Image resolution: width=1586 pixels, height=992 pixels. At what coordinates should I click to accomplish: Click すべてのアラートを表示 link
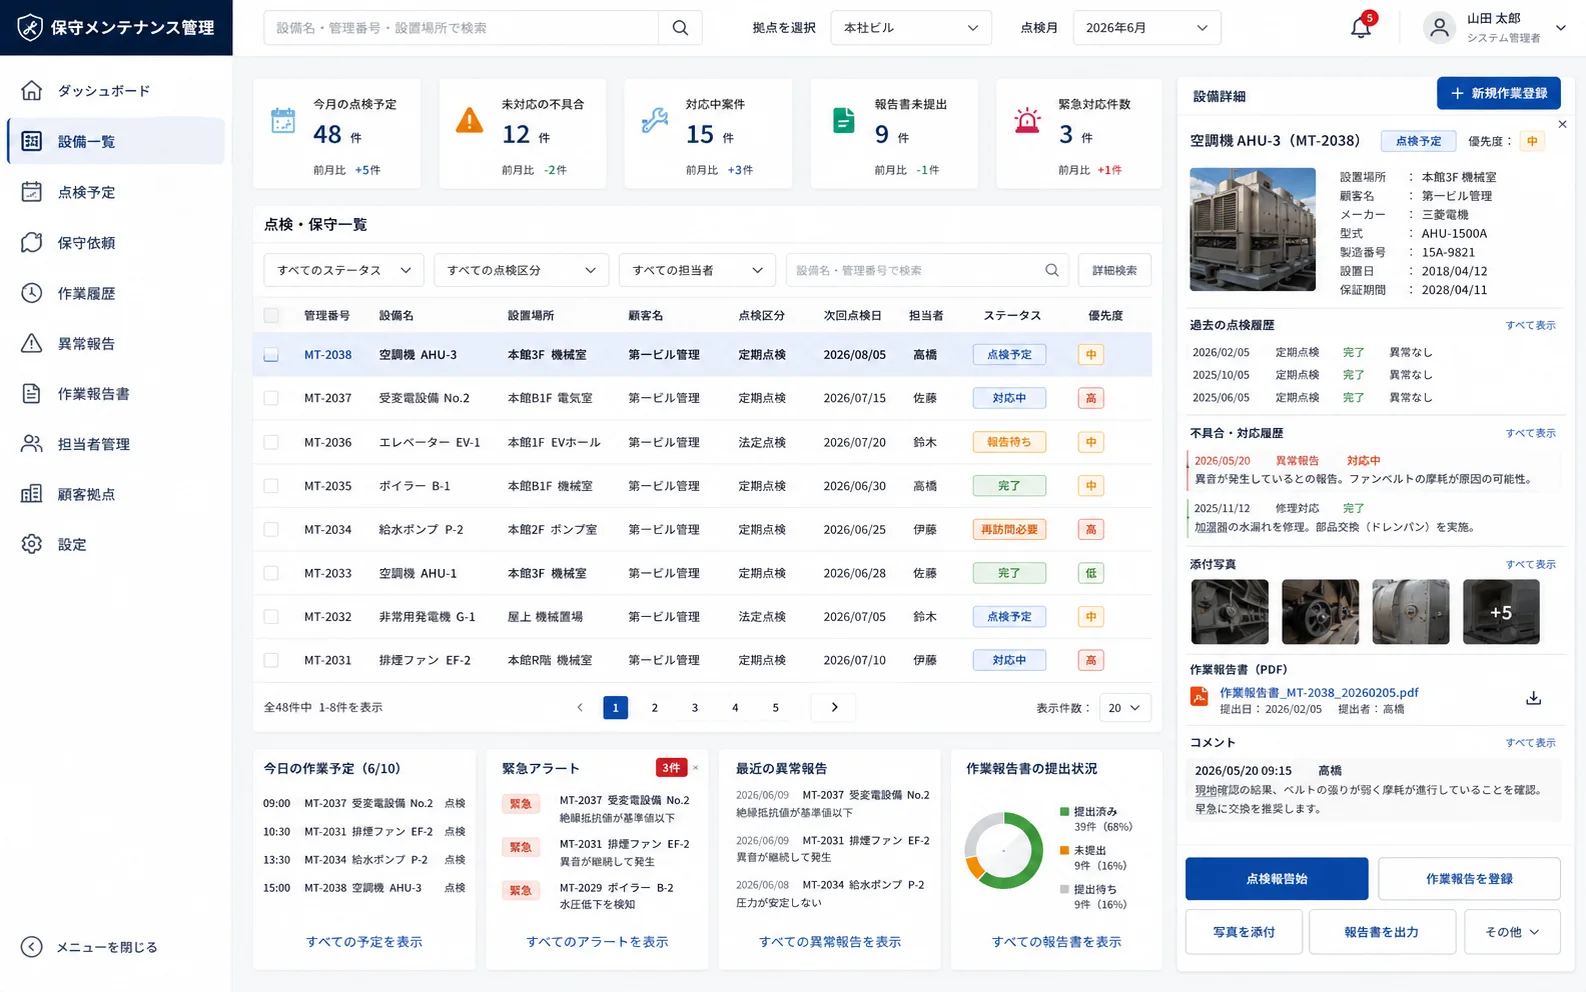(x=597, y=942)
